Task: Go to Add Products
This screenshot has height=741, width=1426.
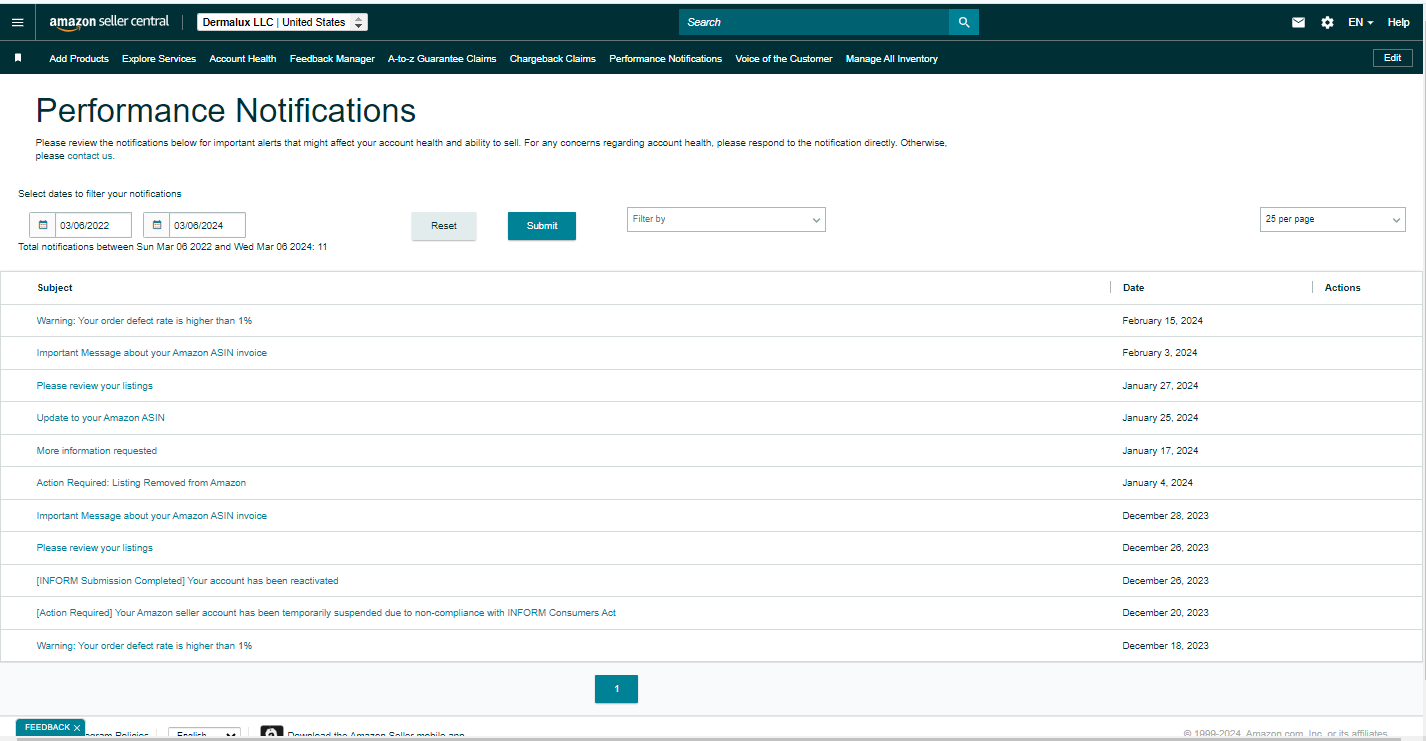Action: (x=79, y=59)
